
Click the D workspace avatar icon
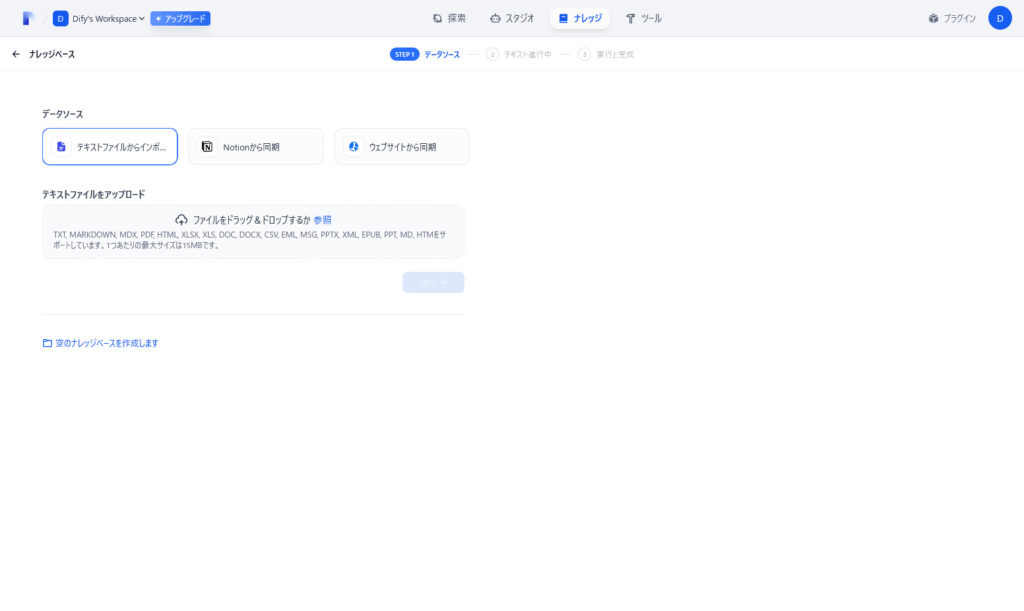click(x=61, y=18)
